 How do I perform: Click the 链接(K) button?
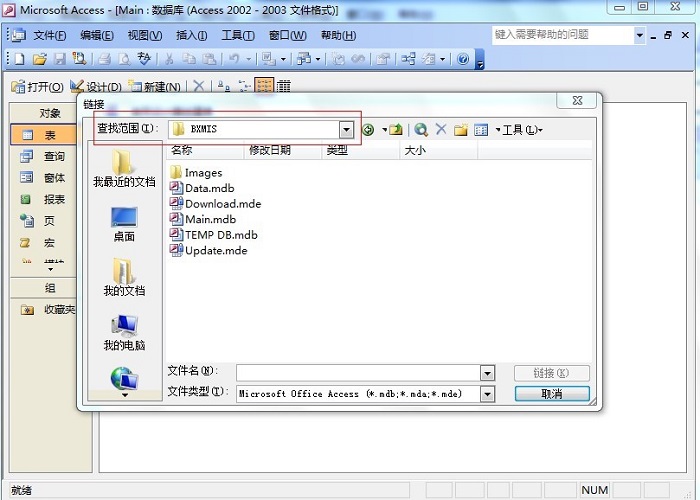click(x=552, y=373)
